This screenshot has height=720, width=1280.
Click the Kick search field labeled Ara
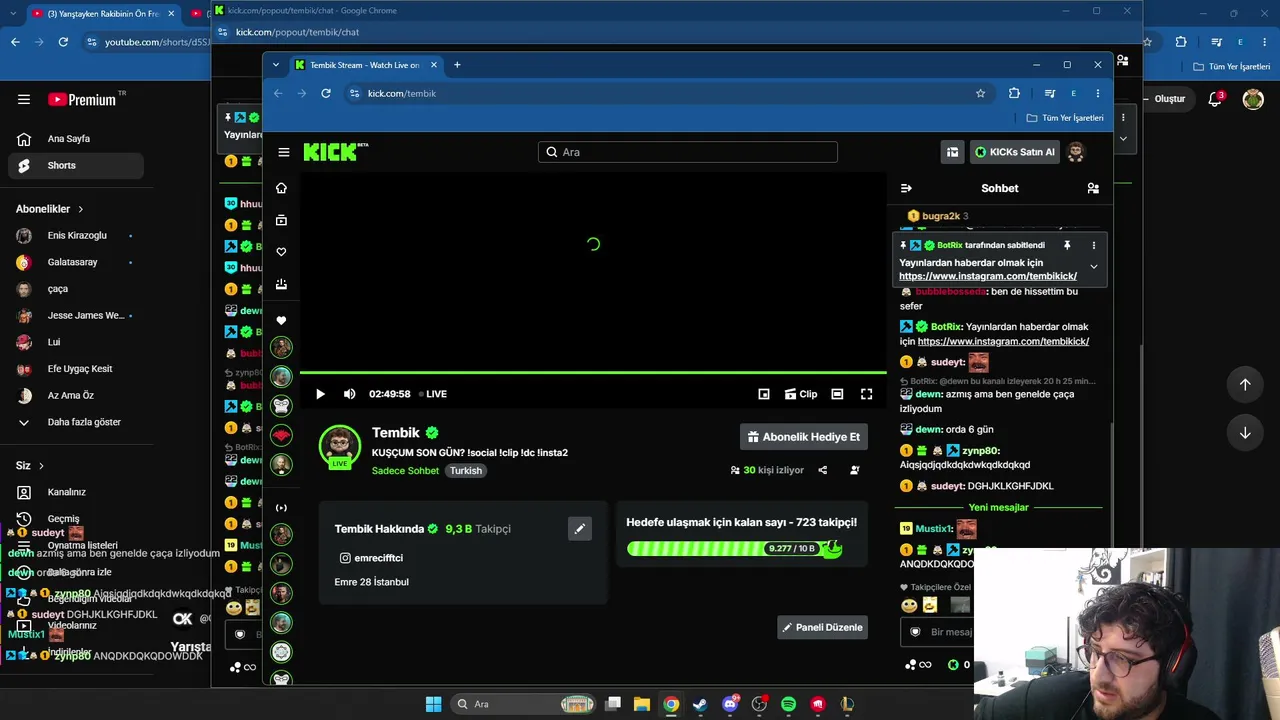click(688, 152)
